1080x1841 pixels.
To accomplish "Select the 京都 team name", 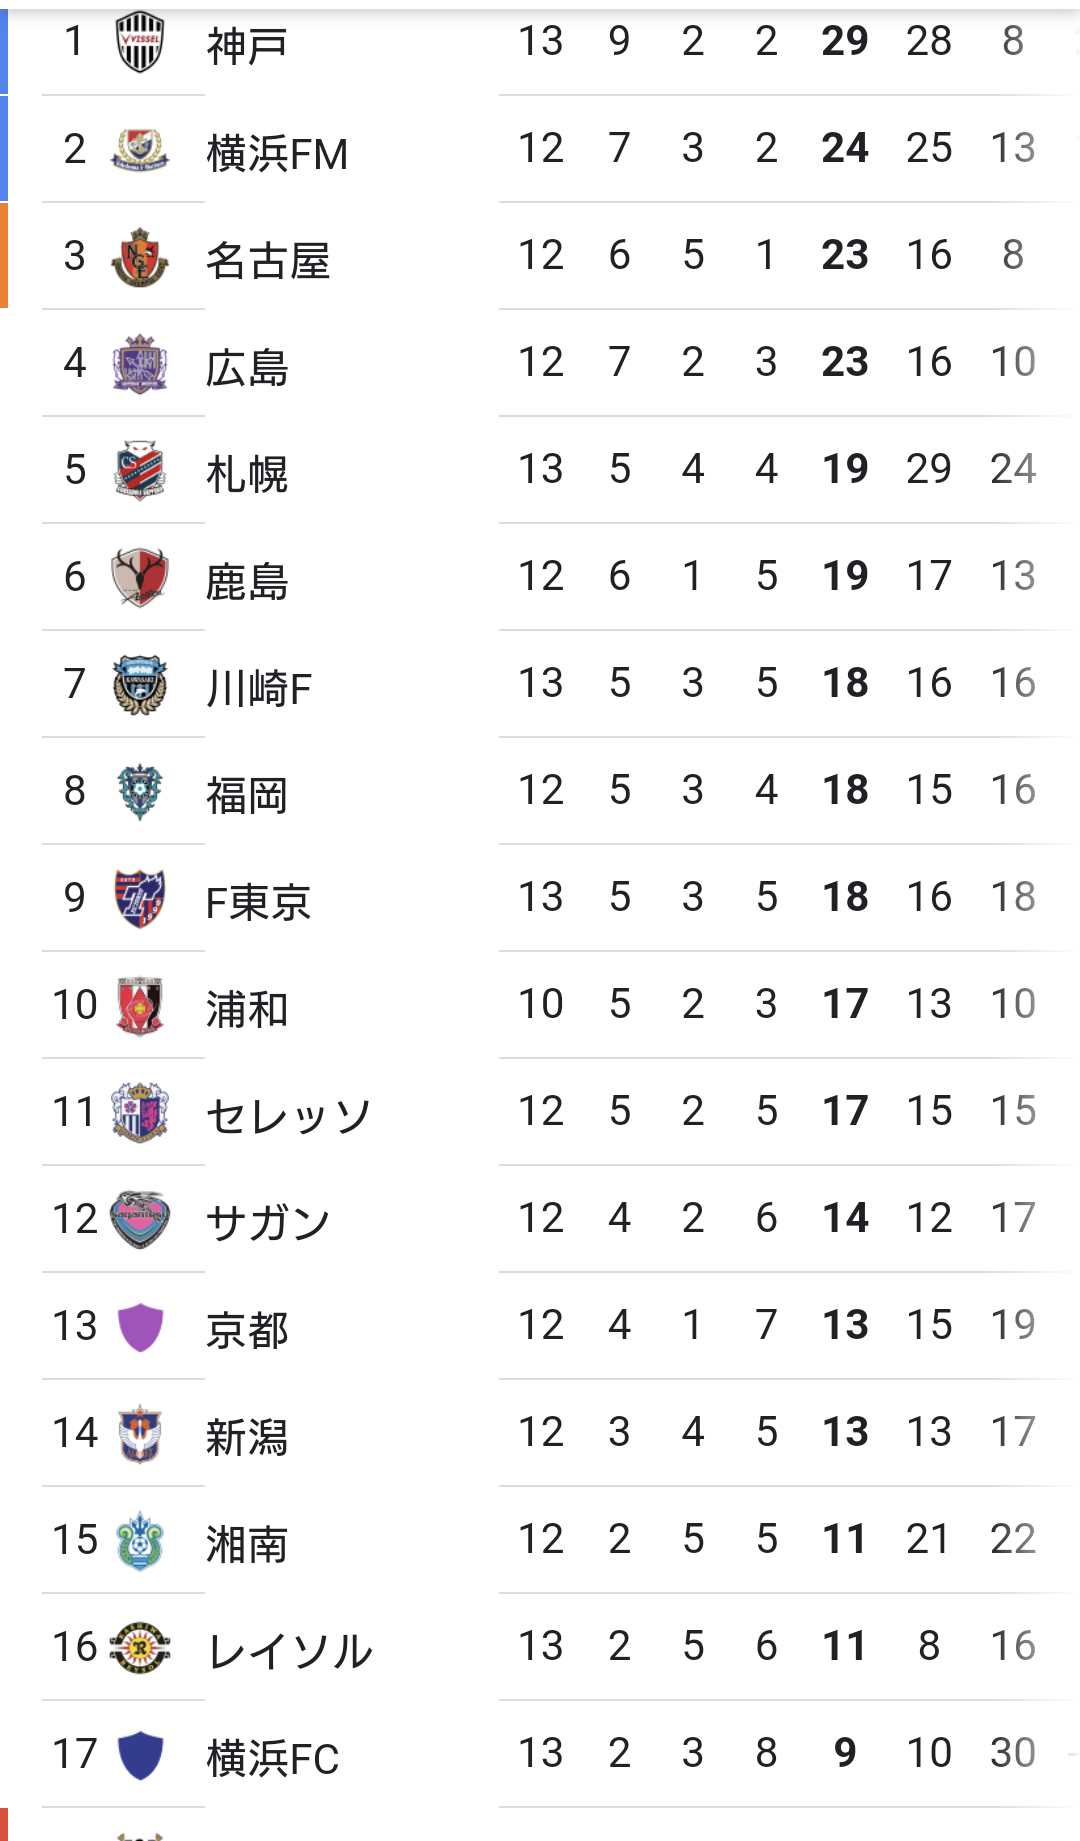I will [247, 1331].
